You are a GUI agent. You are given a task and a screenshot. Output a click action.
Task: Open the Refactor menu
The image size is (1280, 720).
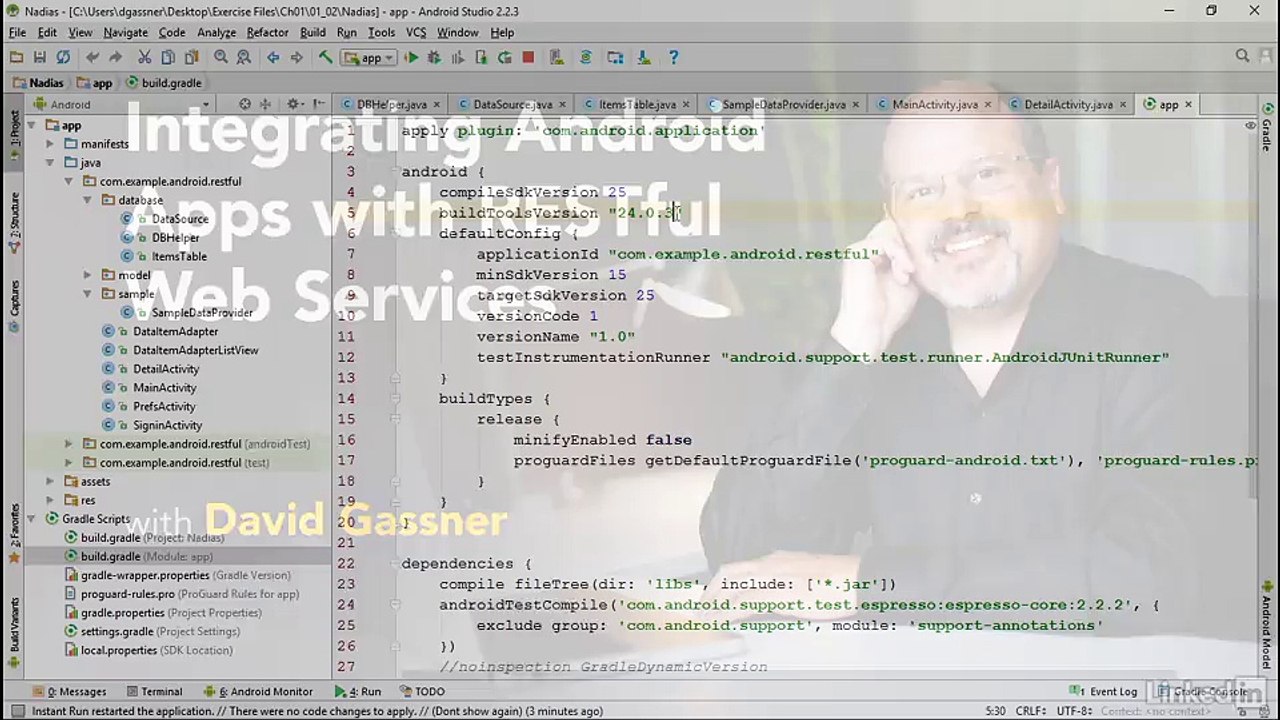point(267,32)
